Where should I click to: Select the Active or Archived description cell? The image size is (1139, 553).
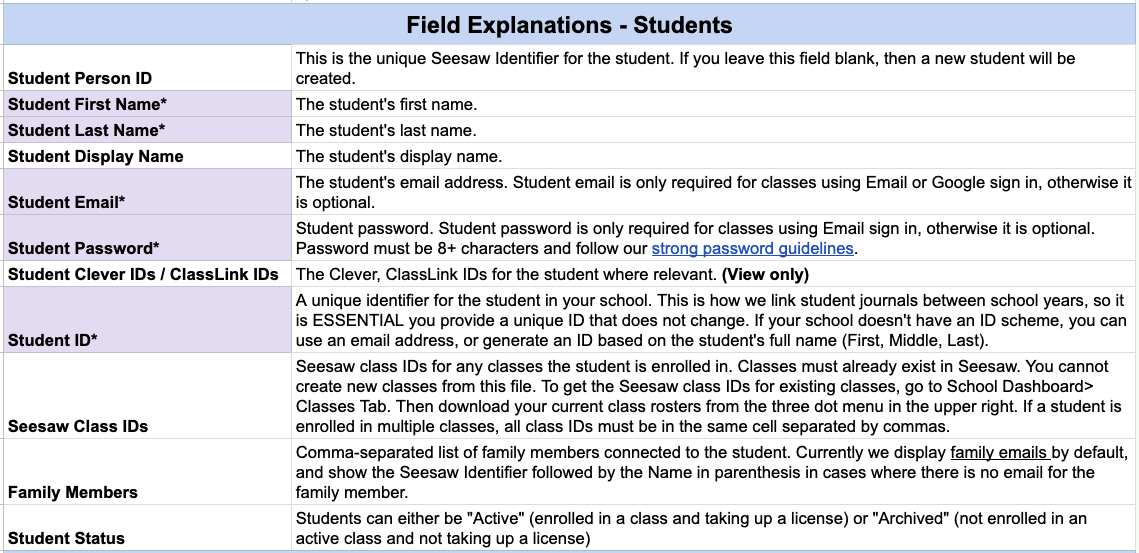[714, 528]
